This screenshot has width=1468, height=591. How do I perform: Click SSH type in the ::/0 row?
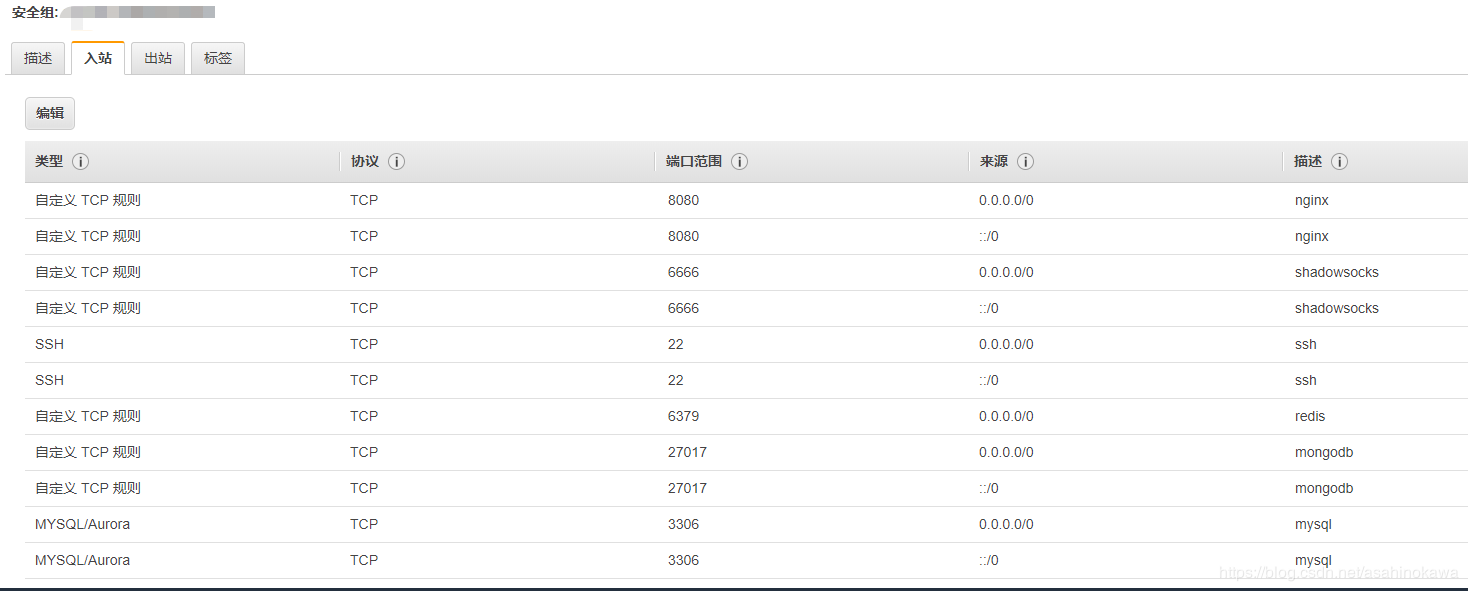point(49,380)
